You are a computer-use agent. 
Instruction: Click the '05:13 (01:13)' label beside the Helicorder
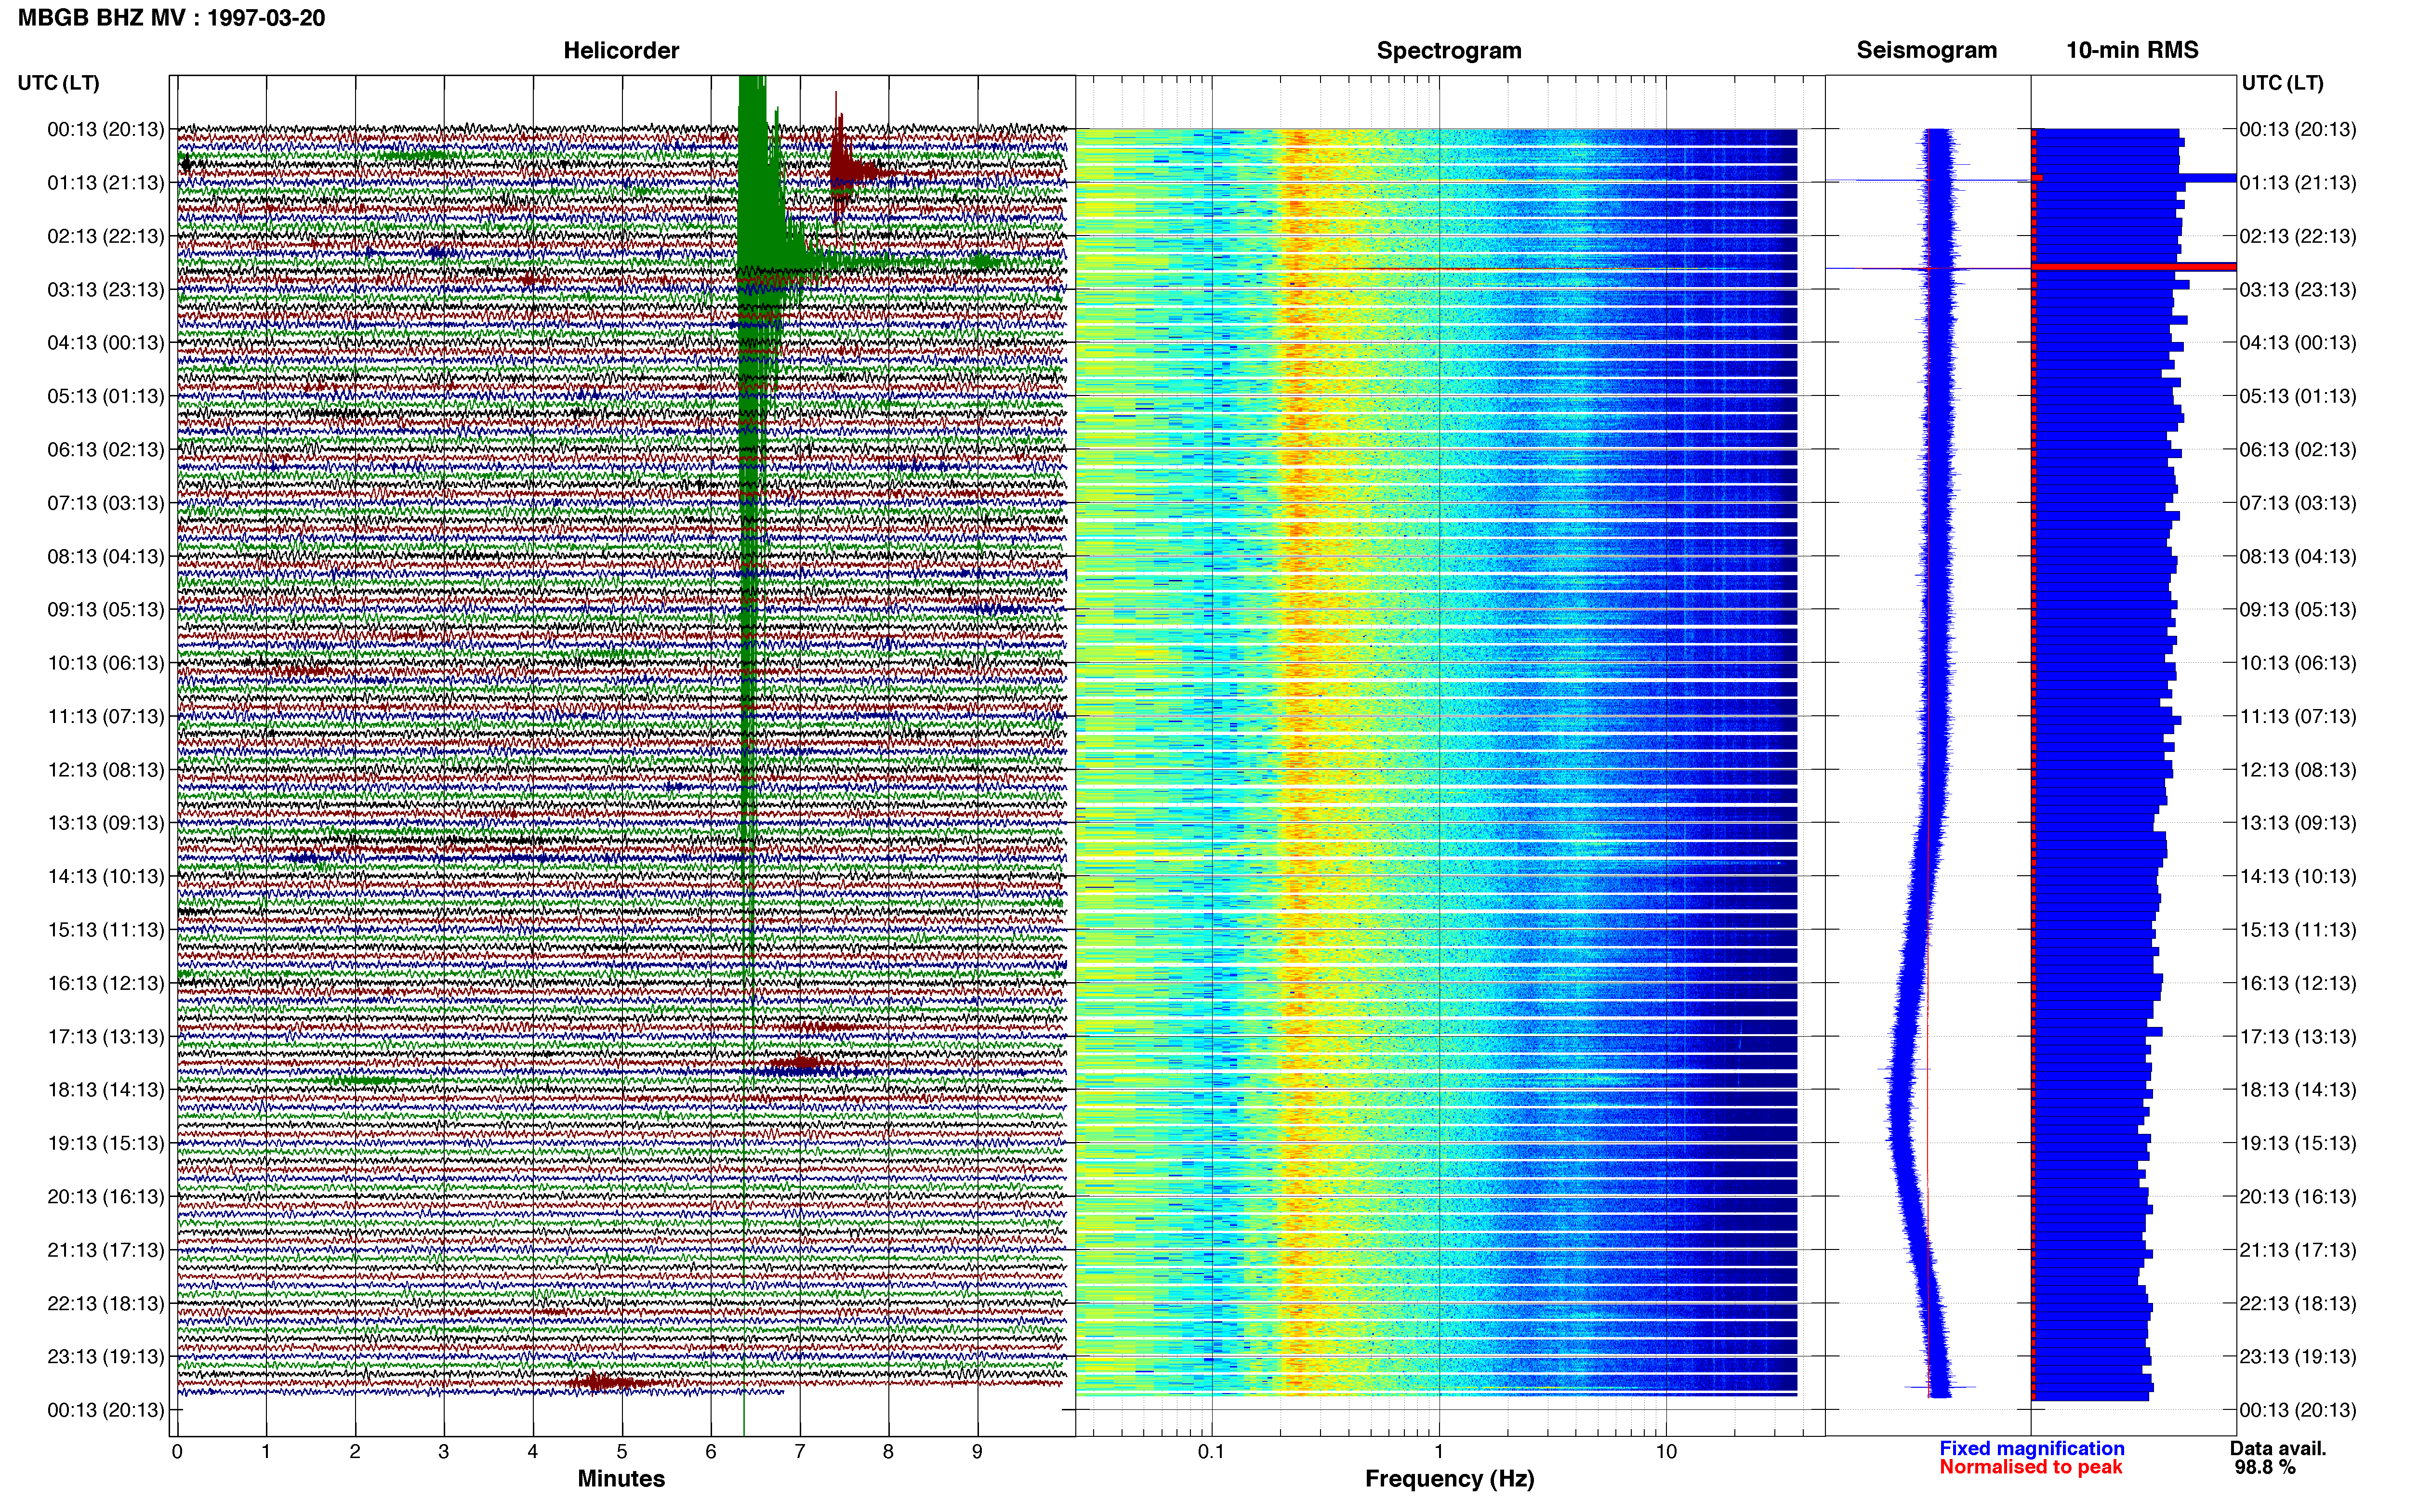[x=106, y=396]
